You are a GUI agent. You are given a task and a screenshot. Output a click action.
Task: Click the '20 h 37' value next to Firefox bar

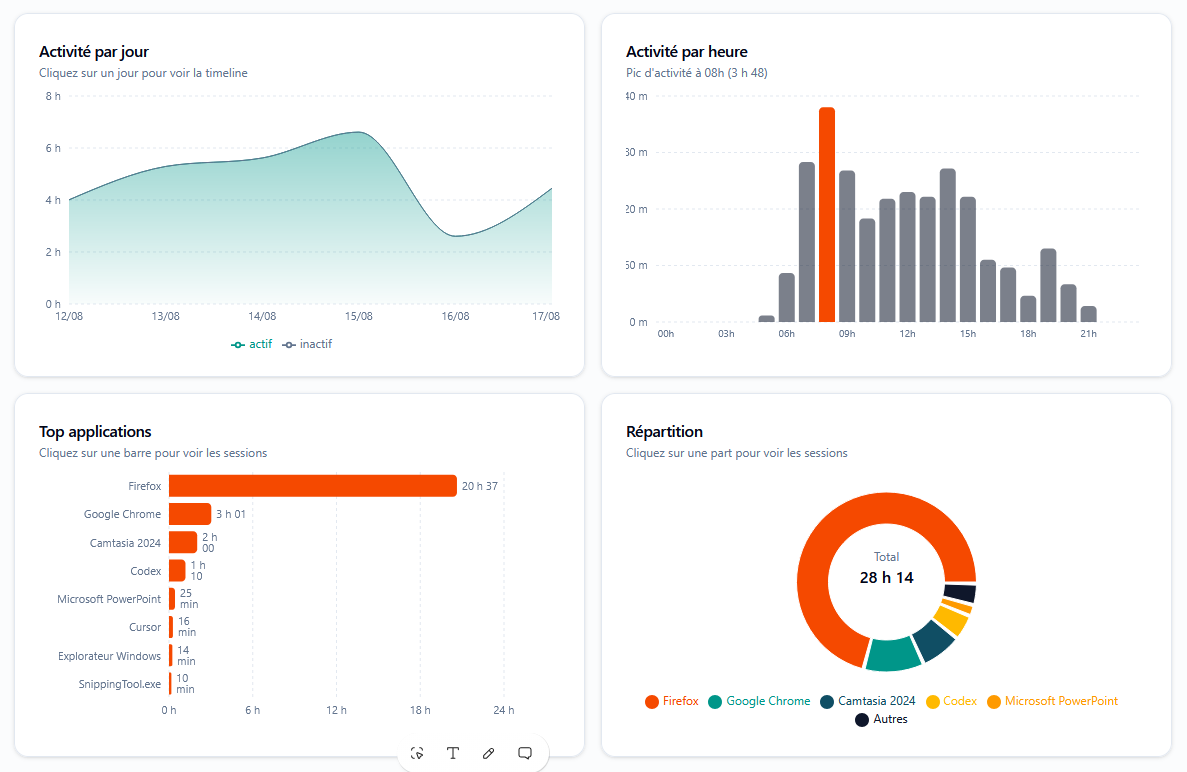(480, 486)
